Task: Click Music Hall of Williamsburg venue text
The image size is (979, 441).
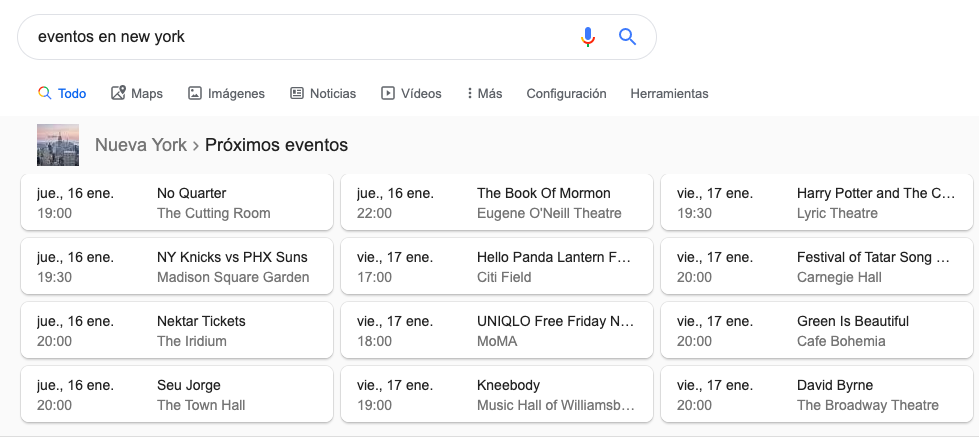Action: point(556,405)
